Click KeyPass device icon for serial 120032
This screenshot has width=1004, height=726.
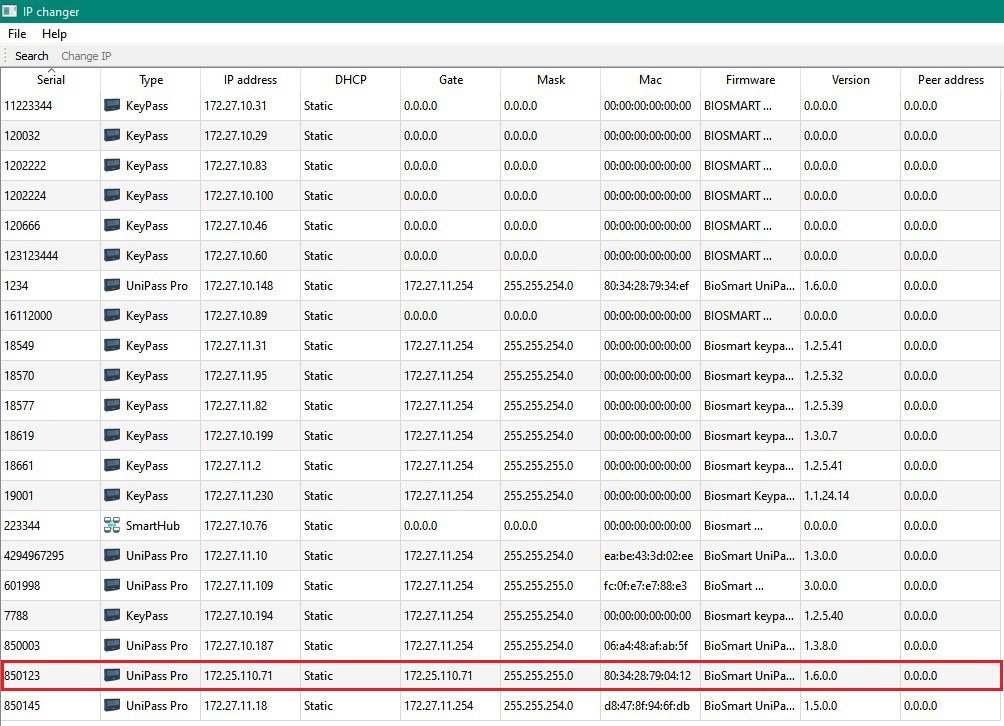[x=112, y=135]
